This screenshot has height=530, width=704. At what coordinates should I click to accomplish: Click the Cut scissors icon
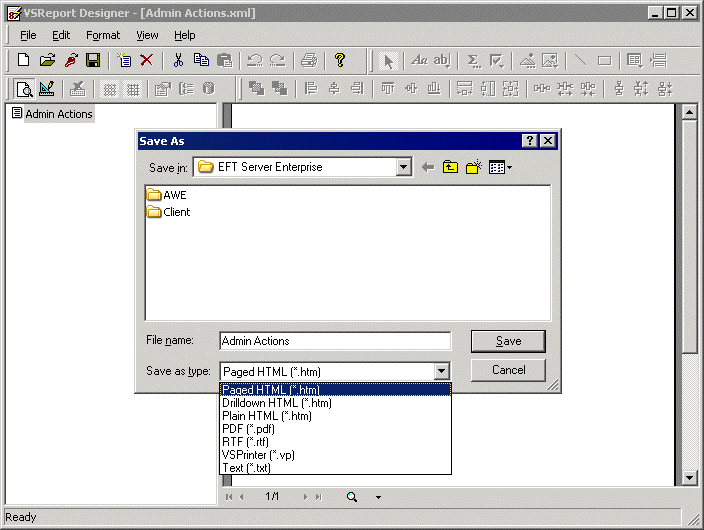(178, 61)
